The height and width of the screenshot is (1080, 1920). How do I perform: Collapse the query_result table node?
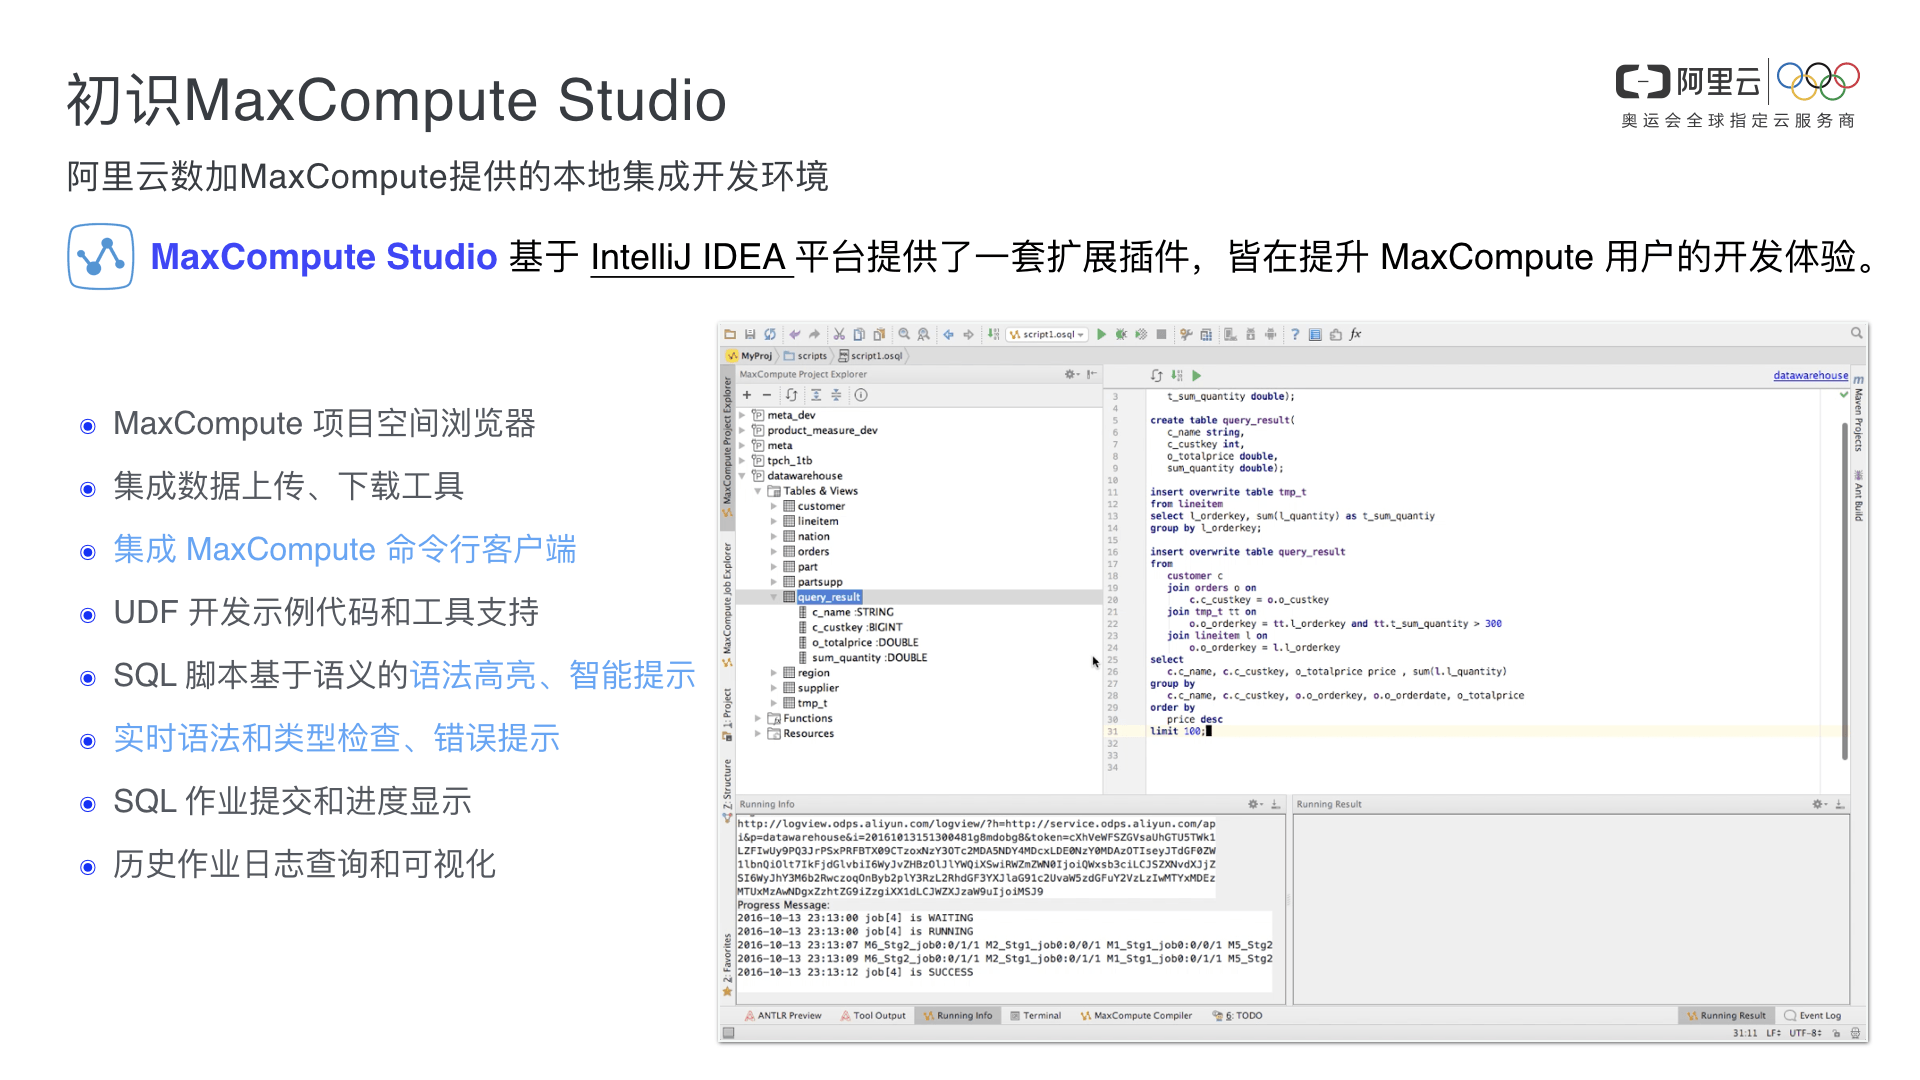coord(774,597)
